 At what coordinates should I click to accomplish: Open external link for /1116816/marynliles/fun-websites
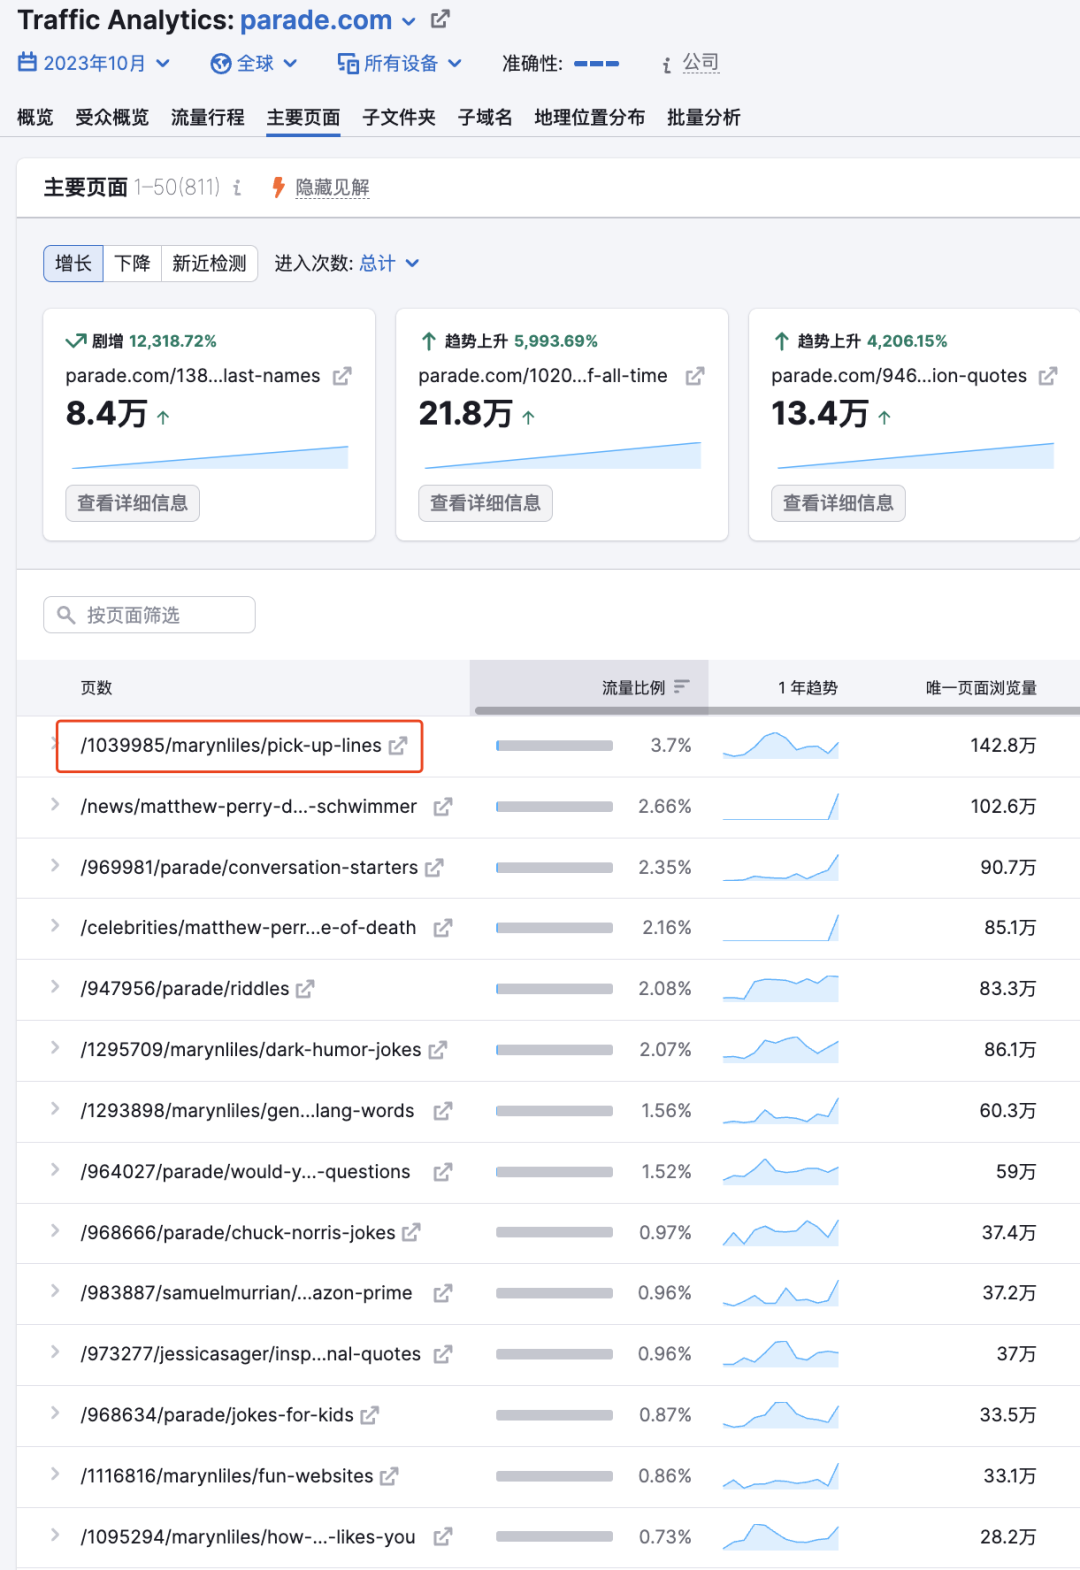tap(389, 1476)
